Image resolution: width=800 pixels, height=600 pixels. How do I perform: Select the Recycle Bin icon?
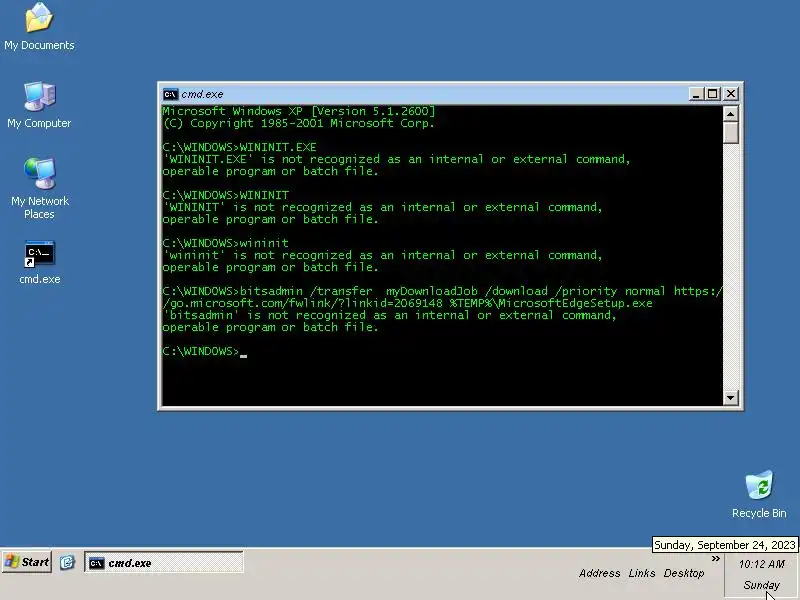point(759,495)
